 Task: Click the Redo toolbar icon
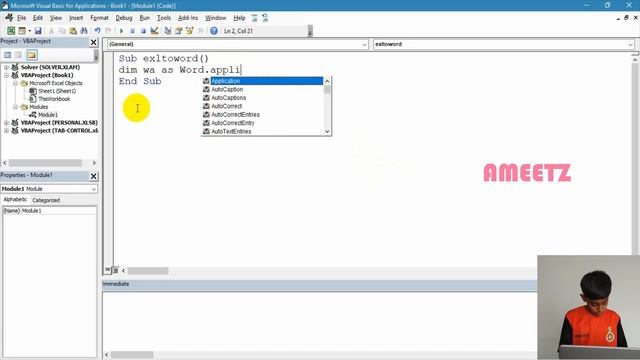(x=108, y=31)
